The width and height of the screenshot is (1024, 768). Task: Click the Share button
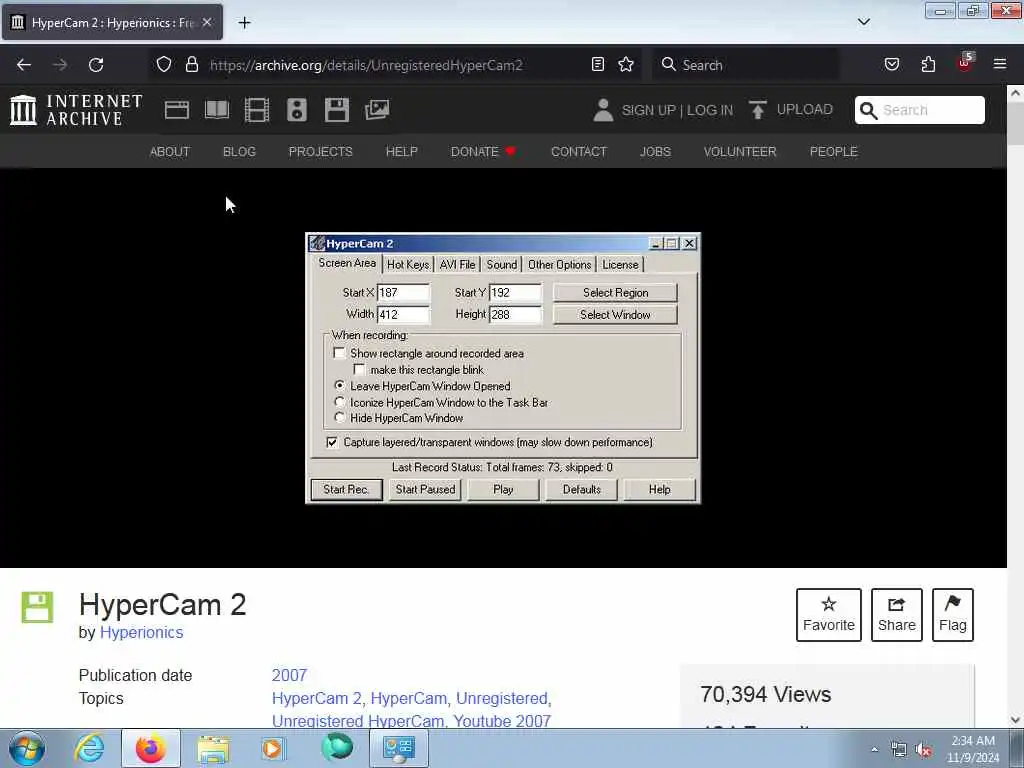pyautogui.click(x=897, y=615)
